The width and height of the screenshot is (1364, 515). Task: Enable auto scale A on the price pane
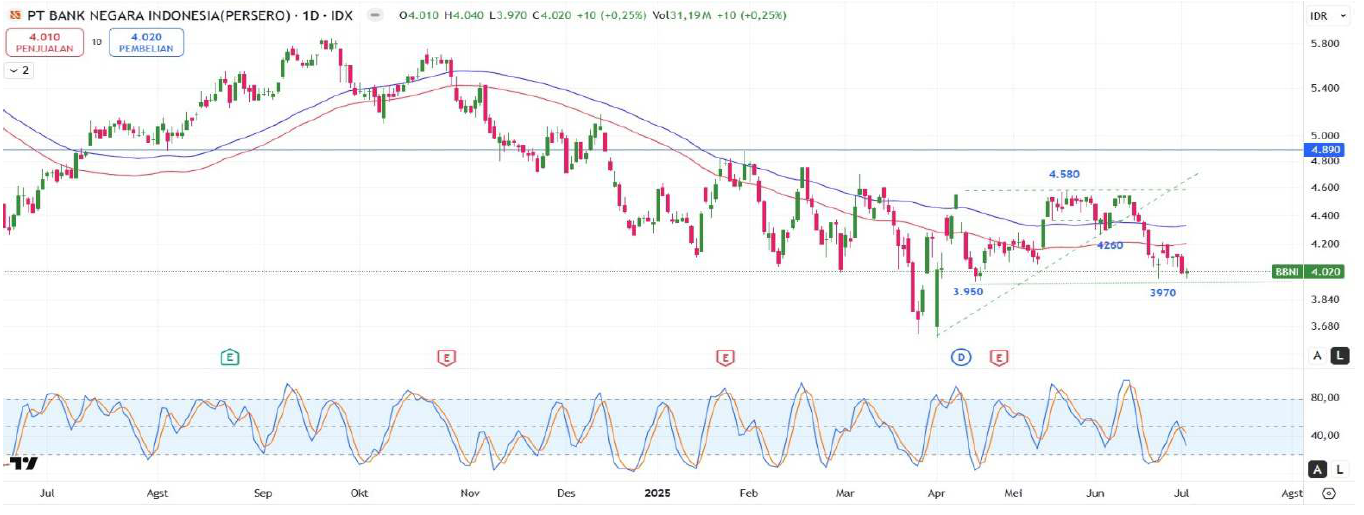point(1318,355)
